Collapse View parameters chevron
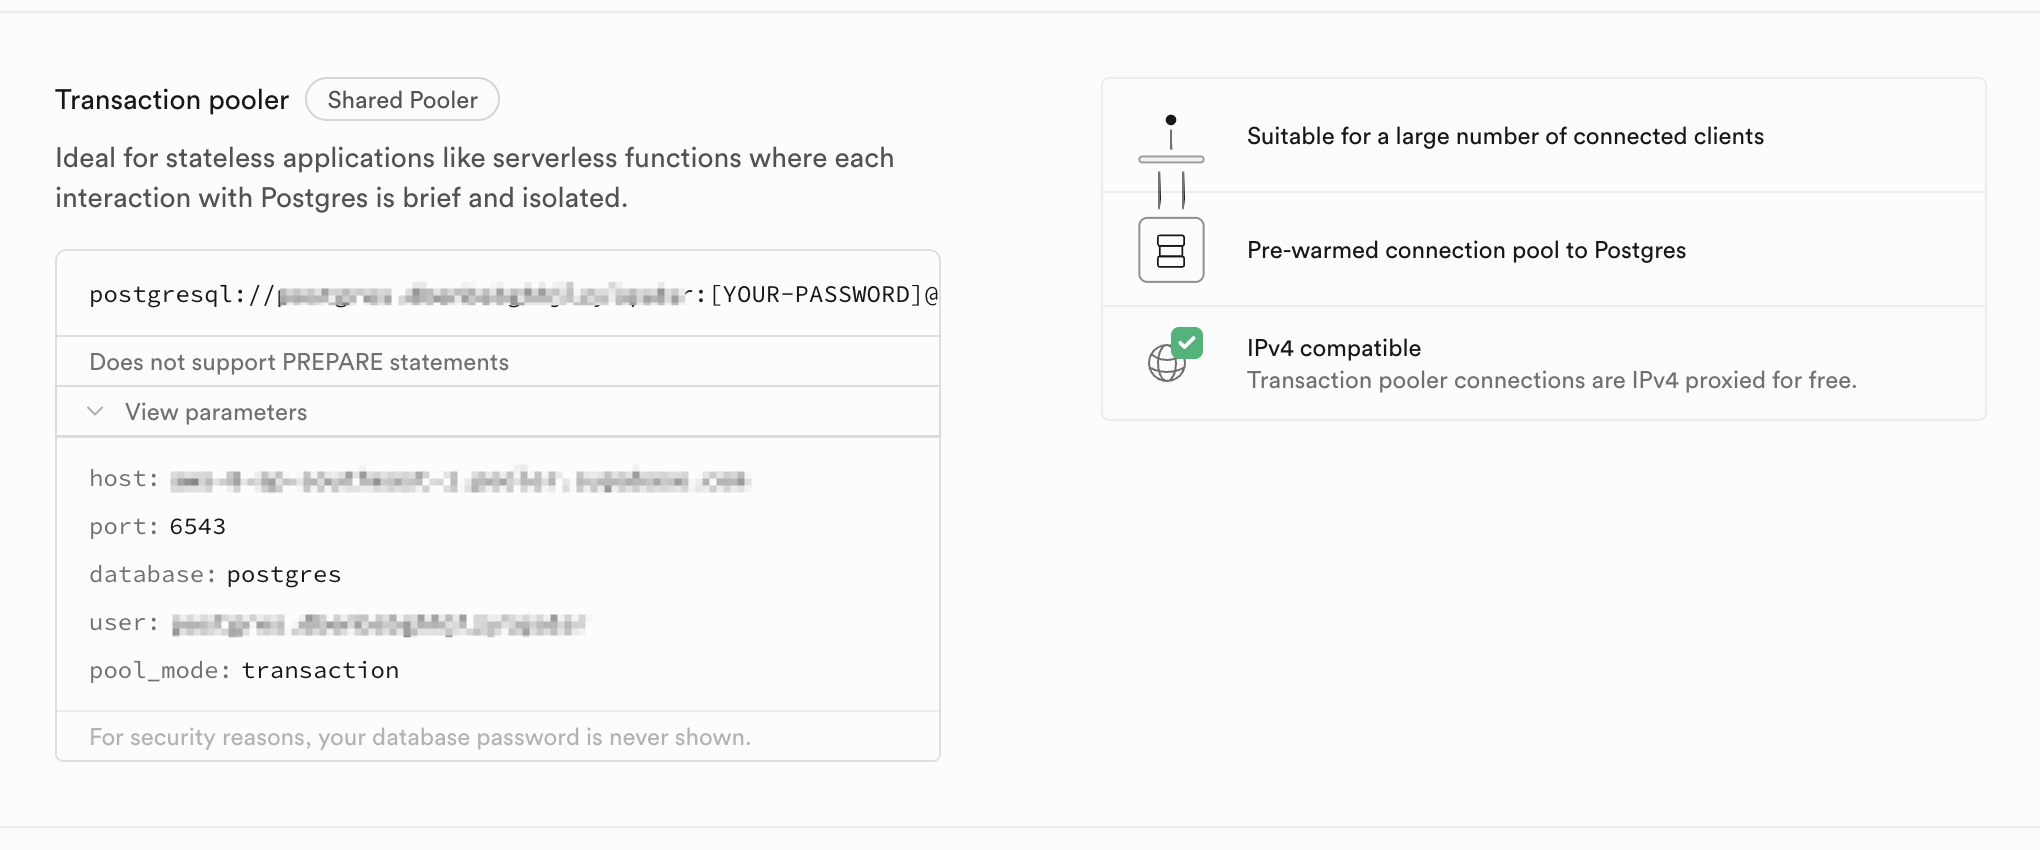This screenshot has height=850, width=2040. (x=96, y=411)
